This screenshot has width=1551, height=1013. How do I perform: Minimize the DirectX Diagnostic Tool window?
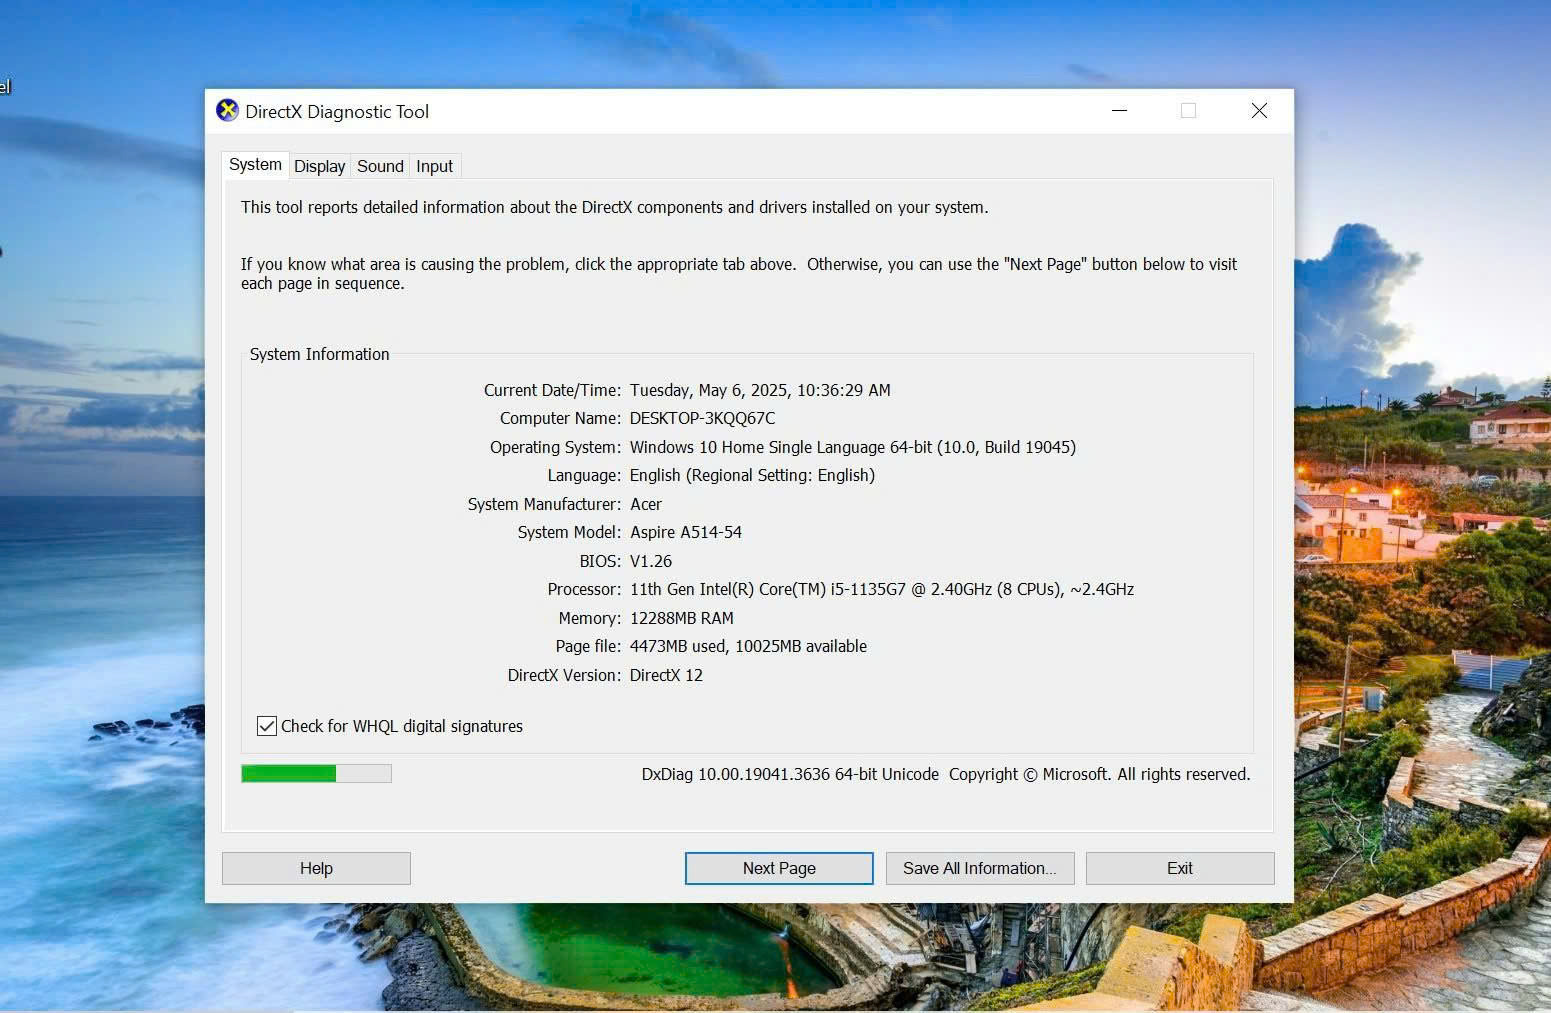(x=1120, y=111)
